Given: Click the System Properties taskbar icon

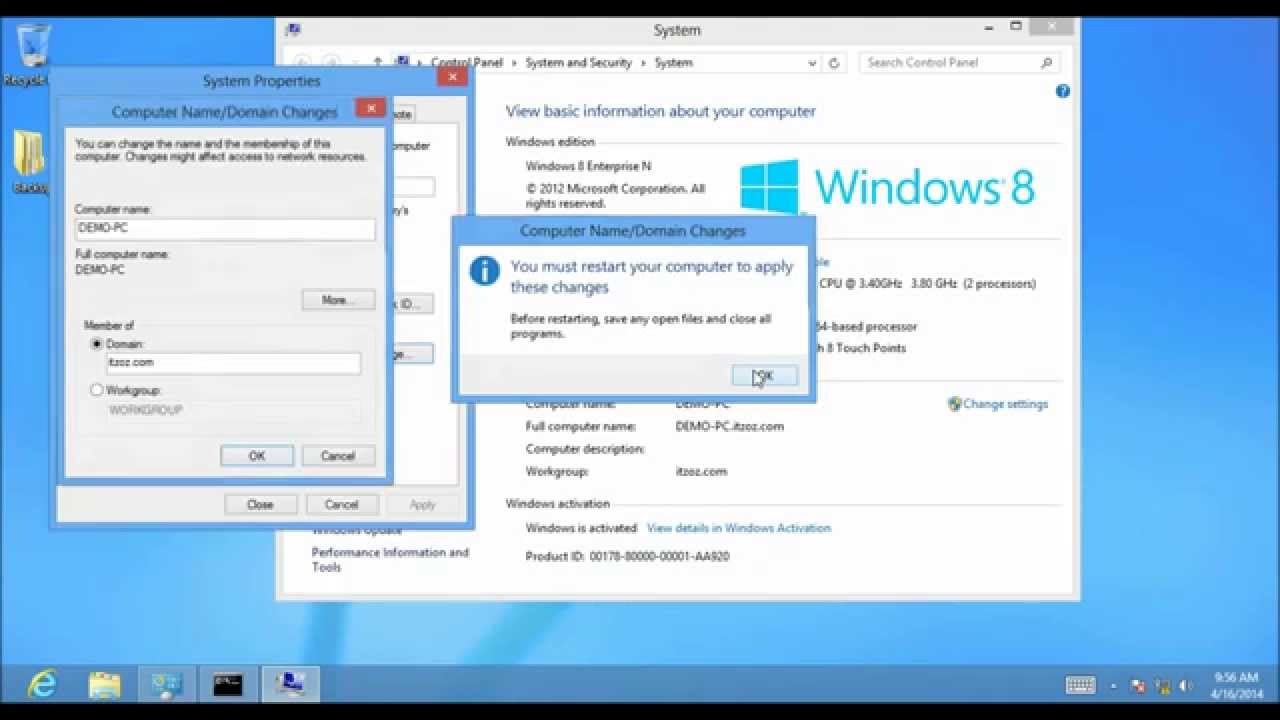Looking at the screenshot, I should (290, 684).
